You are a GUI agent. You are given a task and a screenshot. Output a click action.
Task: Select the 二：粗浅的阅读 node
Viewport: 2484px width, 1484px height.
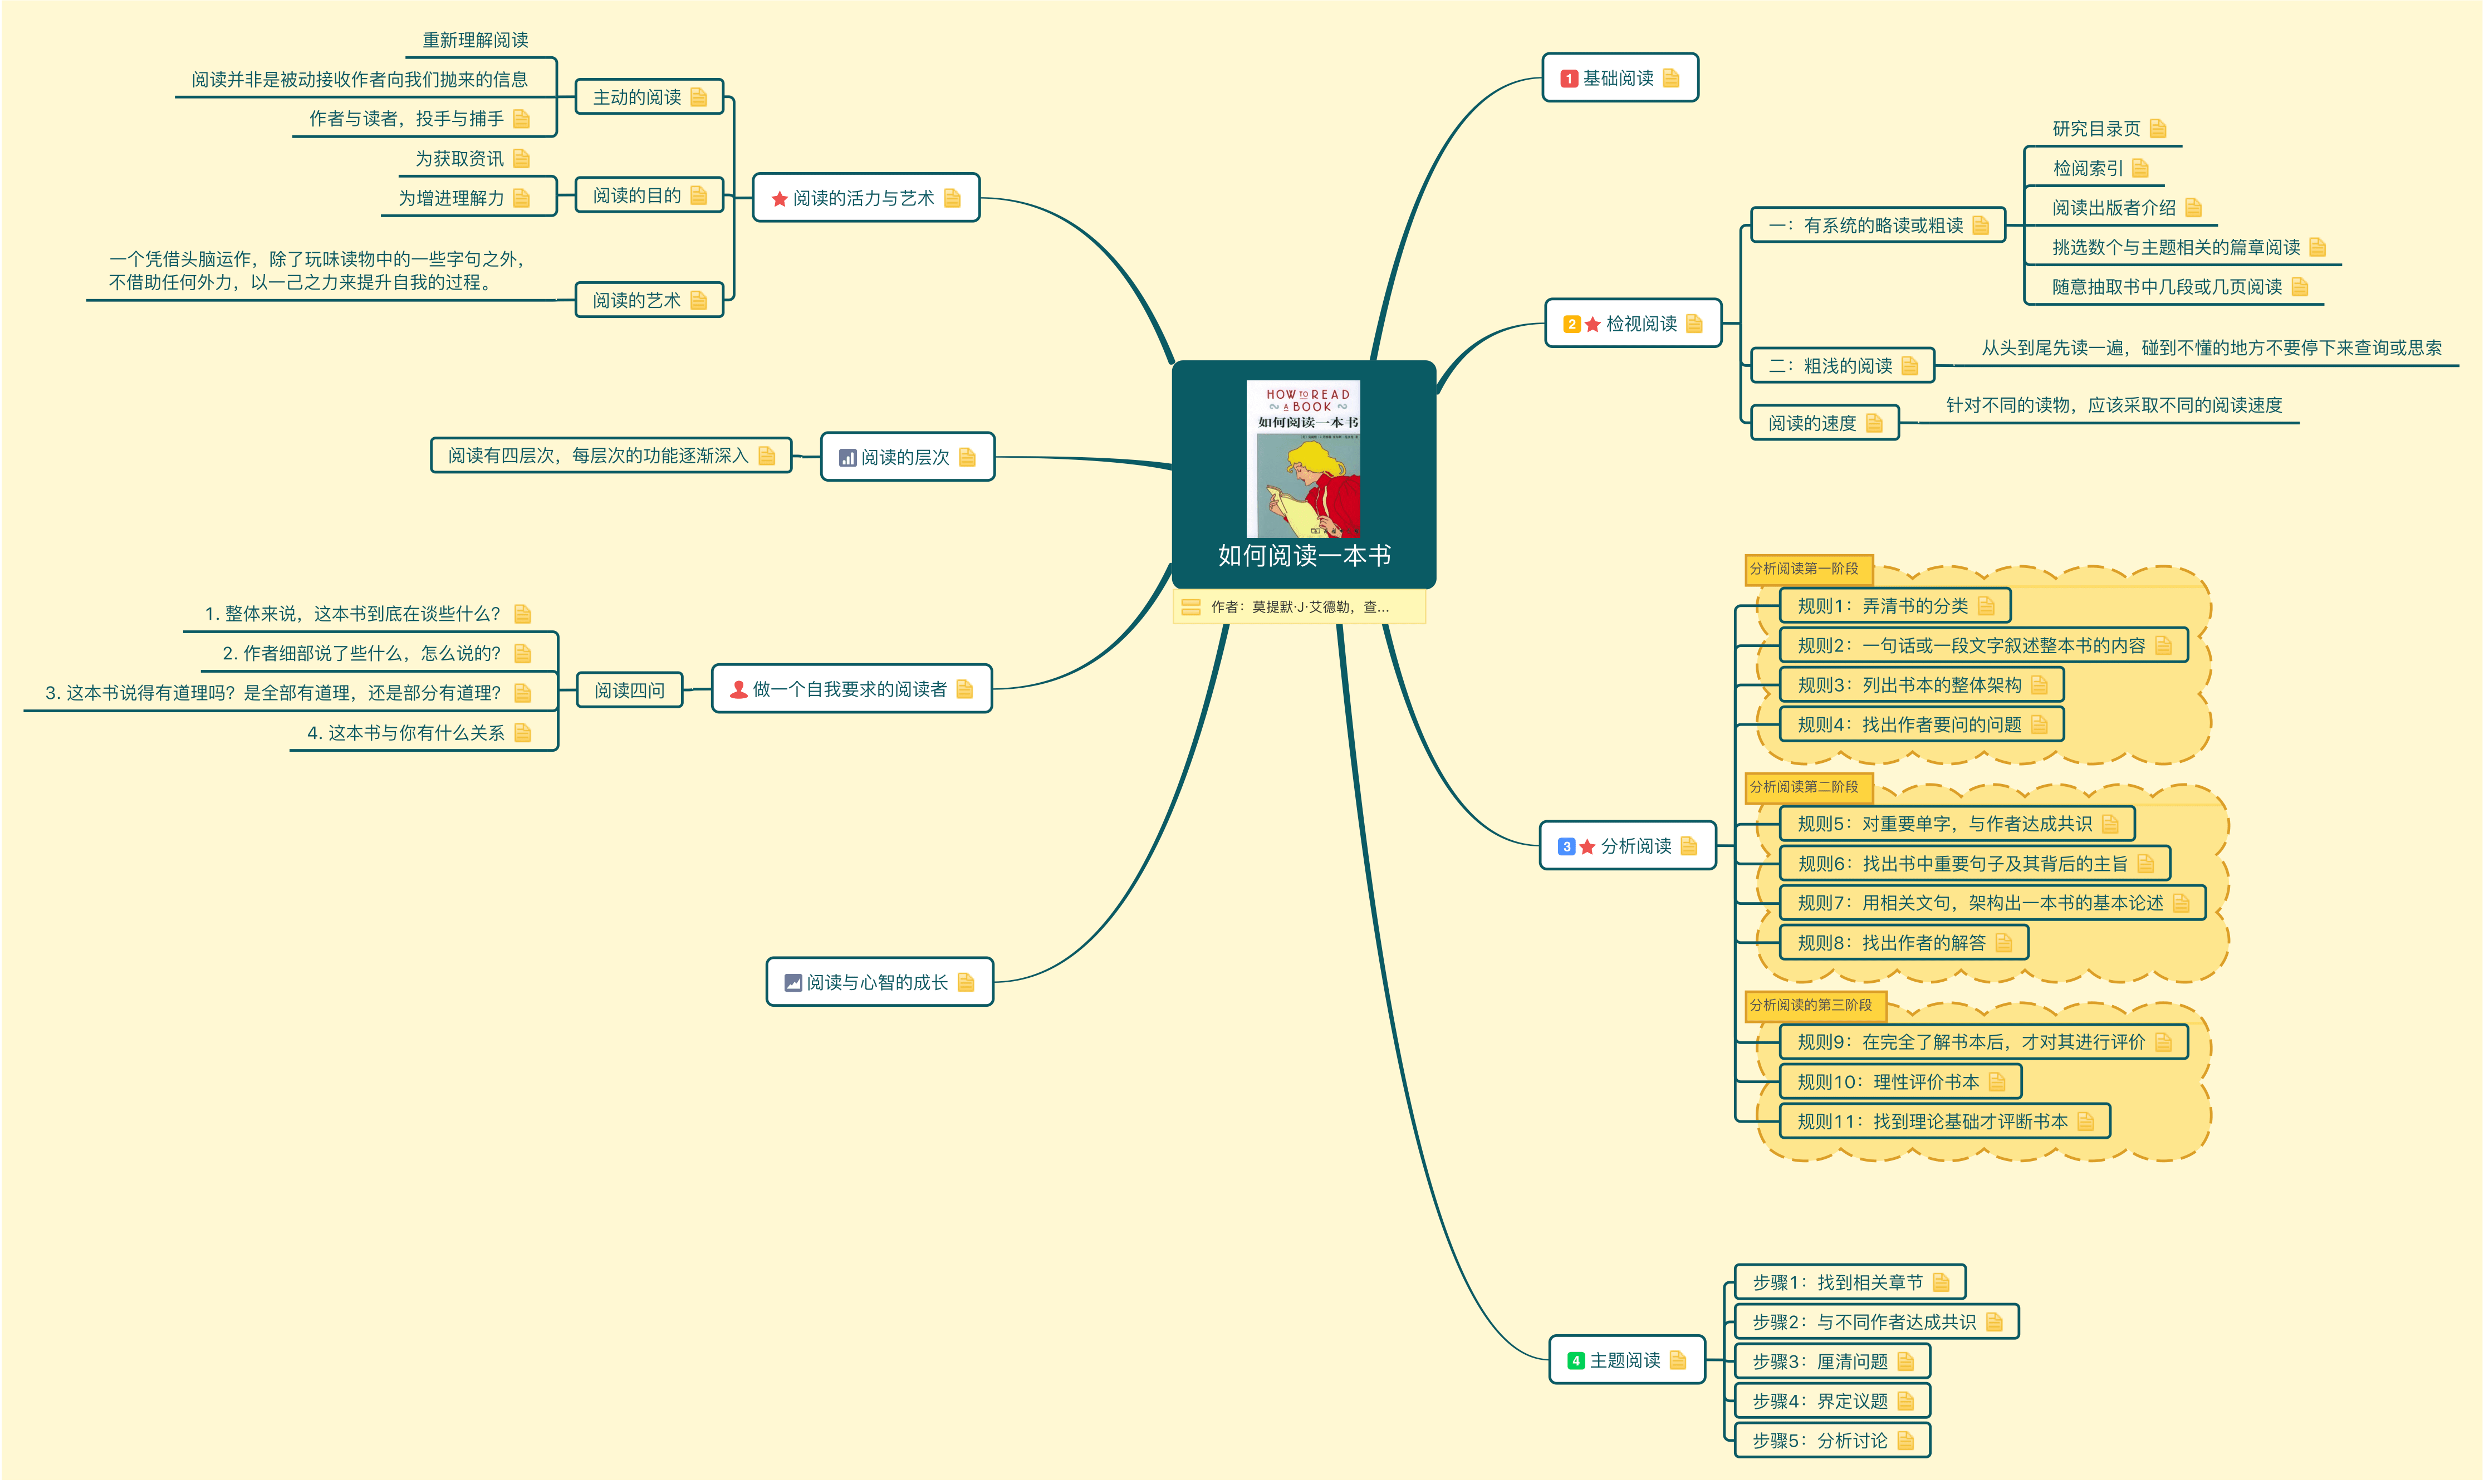point(1842,366)
